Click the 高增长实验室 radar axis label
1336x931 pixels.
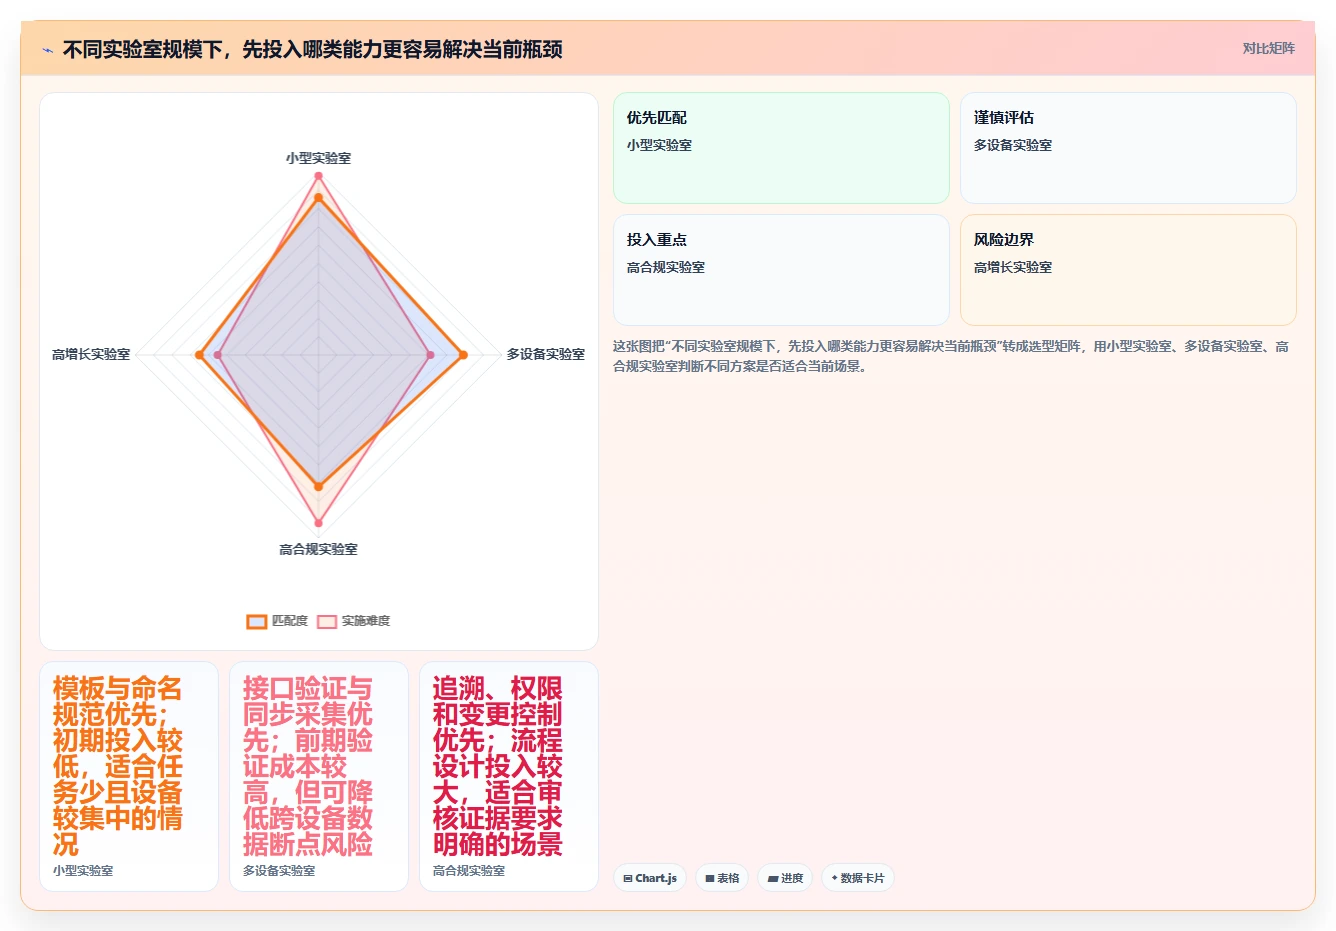(x=91, y=354)
